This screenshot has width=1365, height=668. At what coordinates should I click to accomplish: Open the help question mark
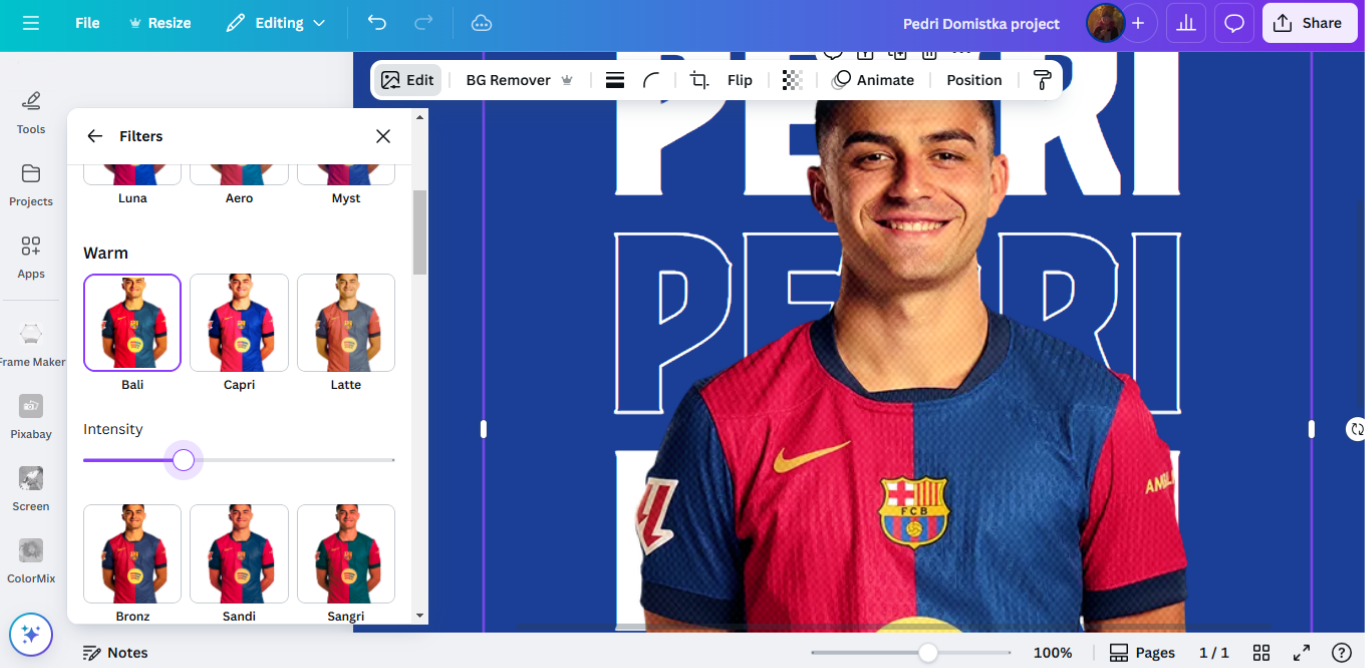tap(1342, 653)
